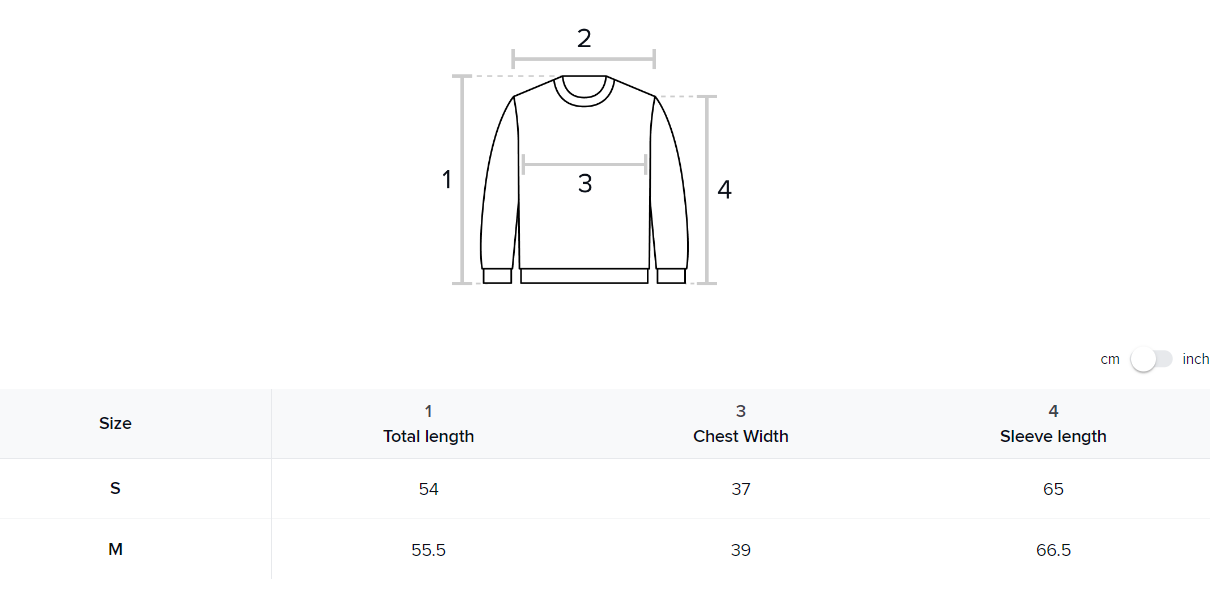
Task: Click the chest width measurement line
Action: (x=584, y=164)
